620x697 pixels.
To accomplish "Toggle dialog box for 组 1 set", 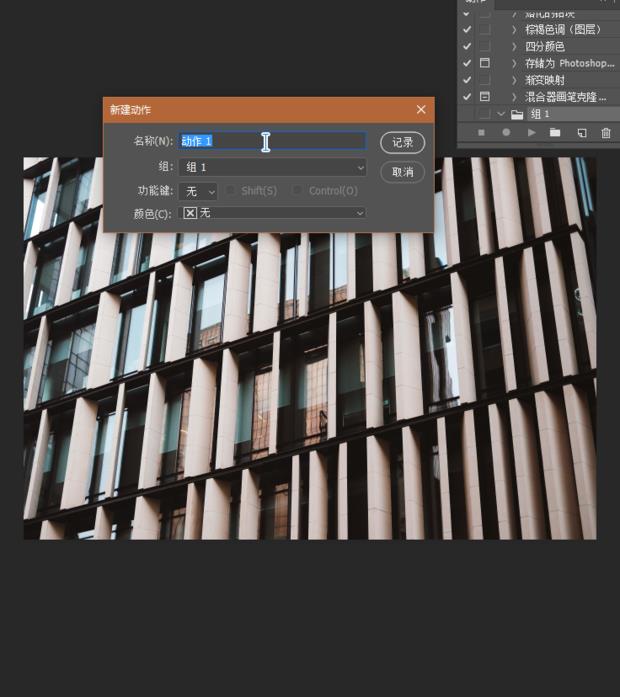I will click(484, 114).
